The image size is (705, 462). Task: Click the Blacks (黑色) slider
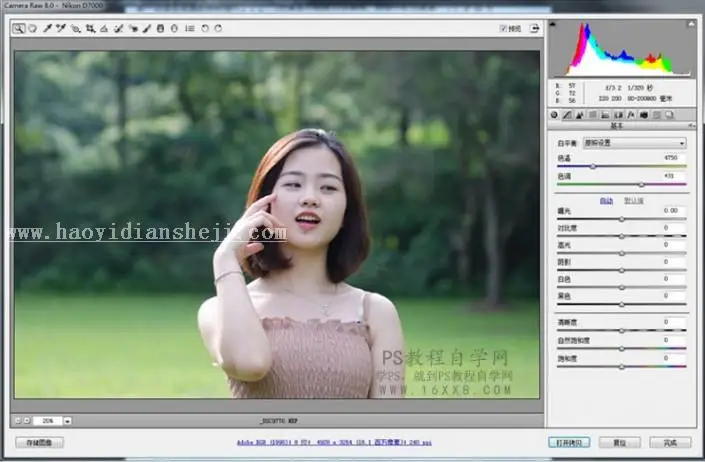(x=621, y=304)
